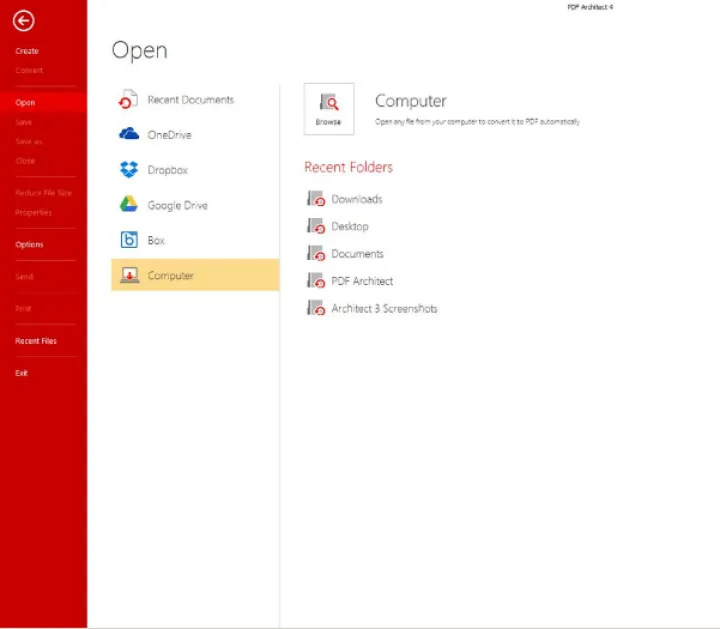Go to Recent Files in sidebar
Viewport: 720px width, 629px height.
(x=35, y=341)
